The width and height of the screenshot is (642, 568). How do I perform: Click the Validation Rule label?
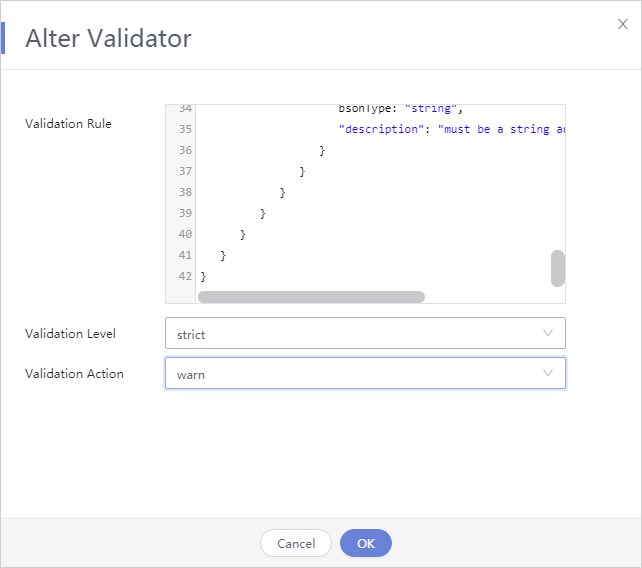point(68,123)
